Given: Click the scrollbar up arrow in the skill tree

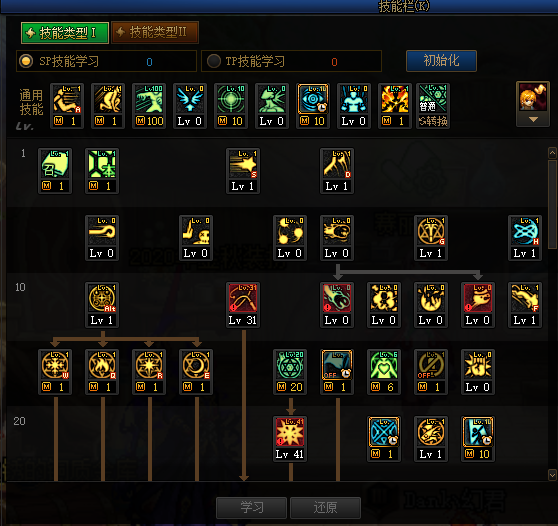Looking at the screenshot, I should tap(552, 153).
